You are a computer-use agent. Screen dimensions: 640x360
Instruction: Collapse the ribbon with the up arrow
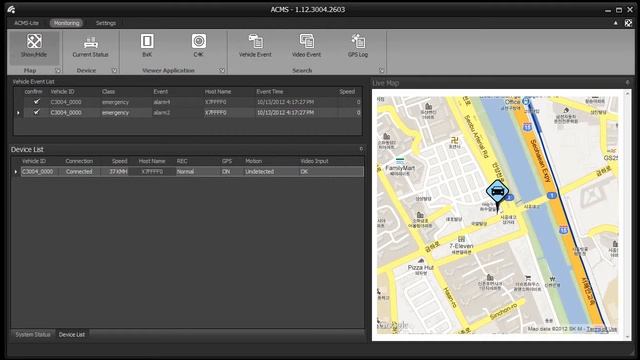pyautogui.click(x=616, y=23)
